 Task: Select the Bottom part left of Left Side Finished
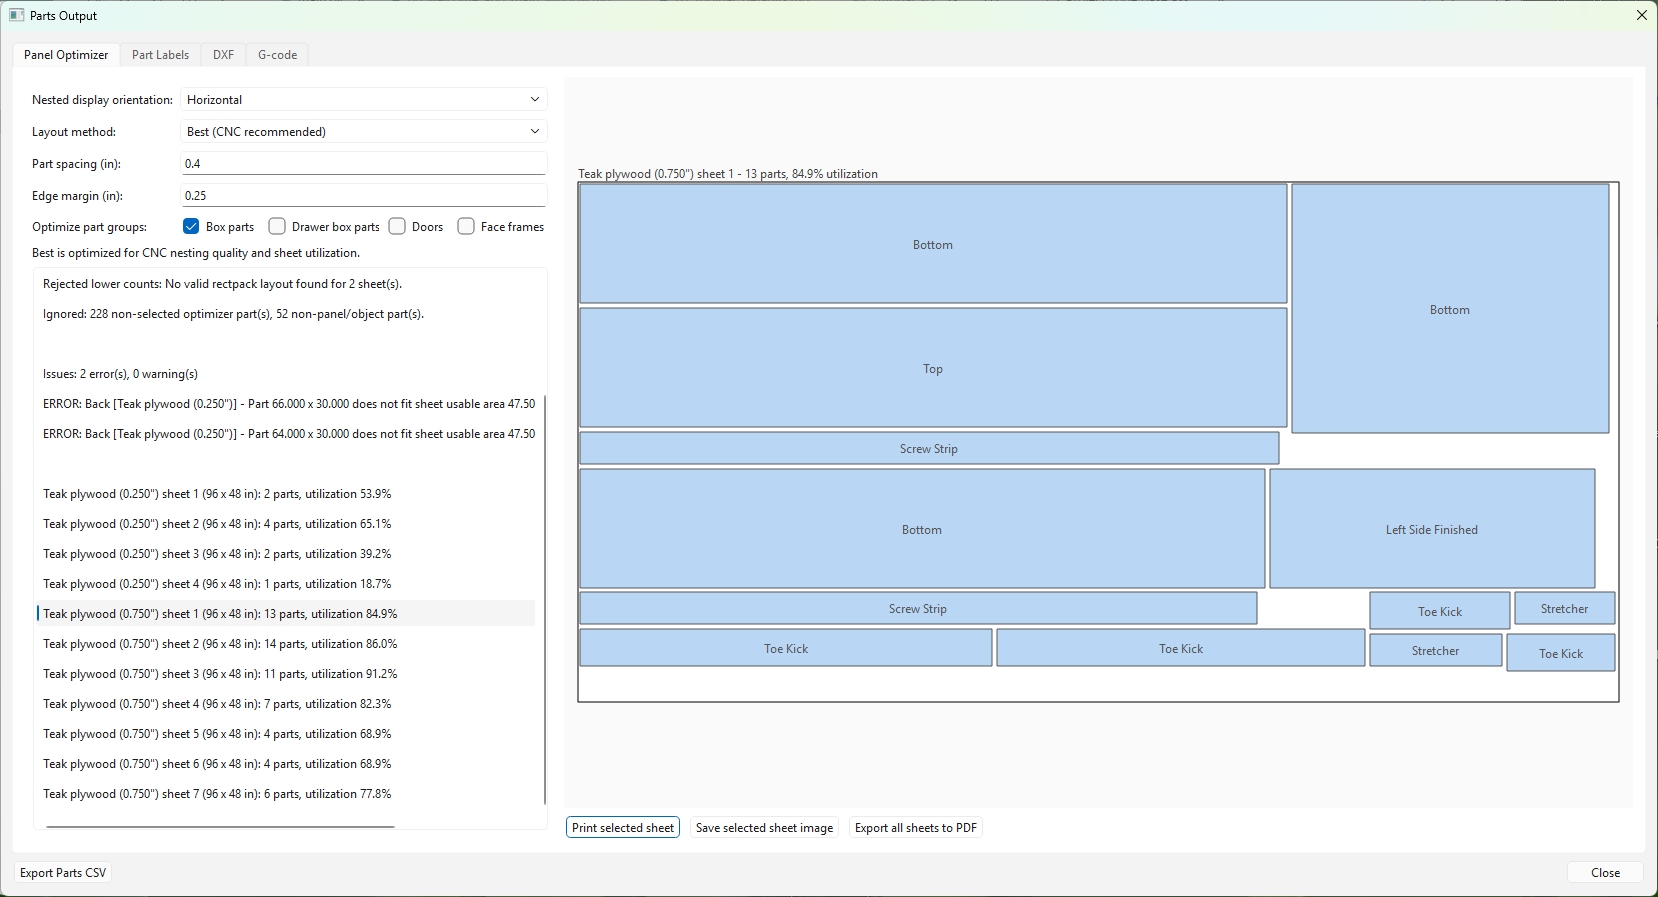point(922,529)
